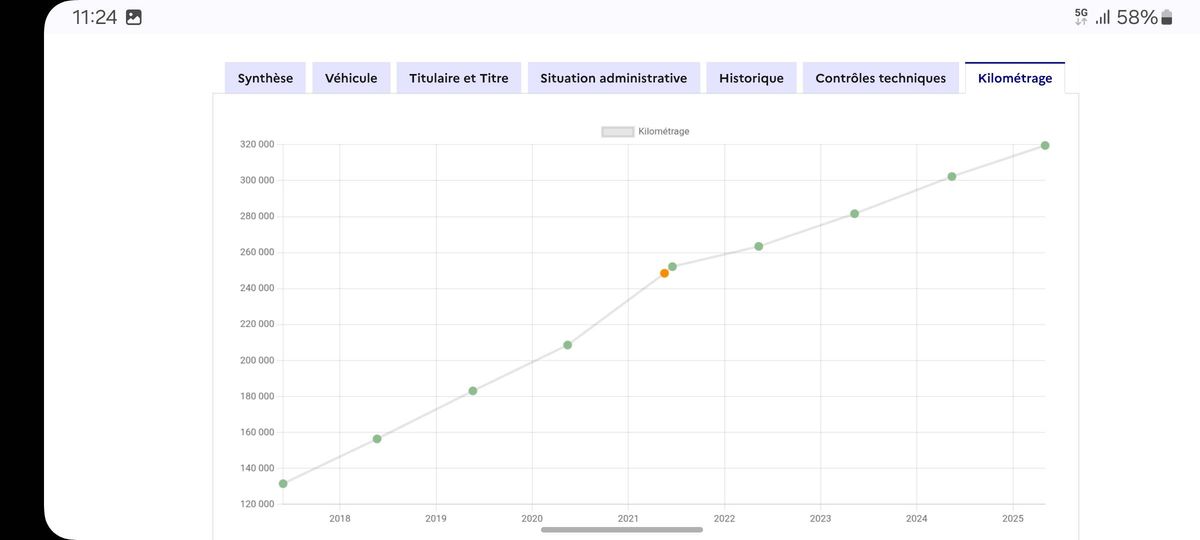Click the data point near 302 000 in 2024
This screenshot has height=540, width=1200.
[x=952, y=177]
